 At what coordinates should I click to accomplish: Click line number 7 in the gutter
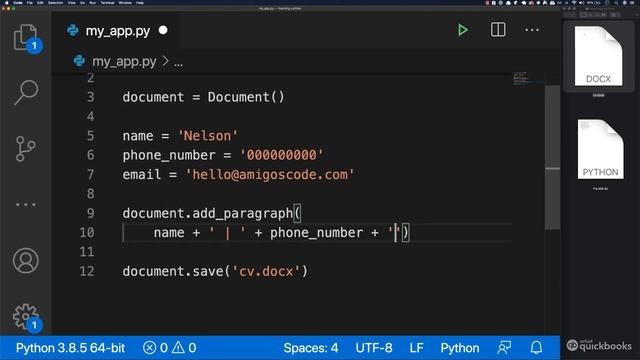coord(90,175)
